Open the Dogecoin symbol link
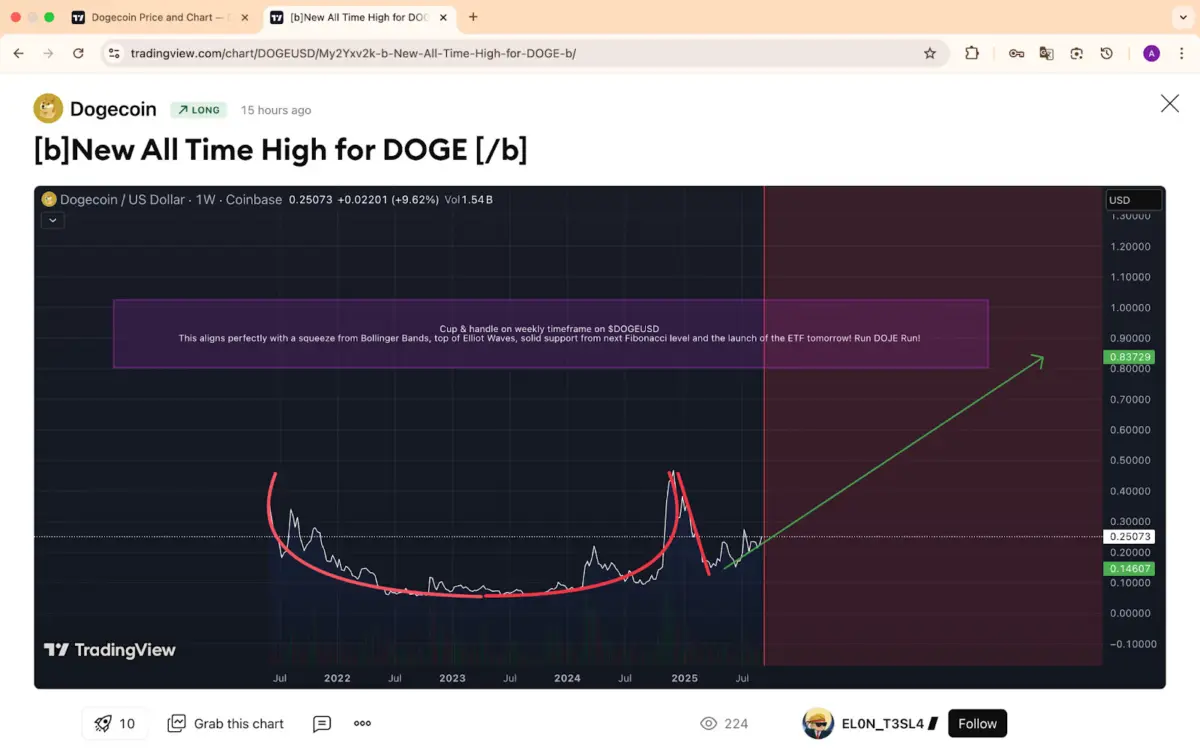1200x750 pixels. pyautogui.click(x=113, y=109)
